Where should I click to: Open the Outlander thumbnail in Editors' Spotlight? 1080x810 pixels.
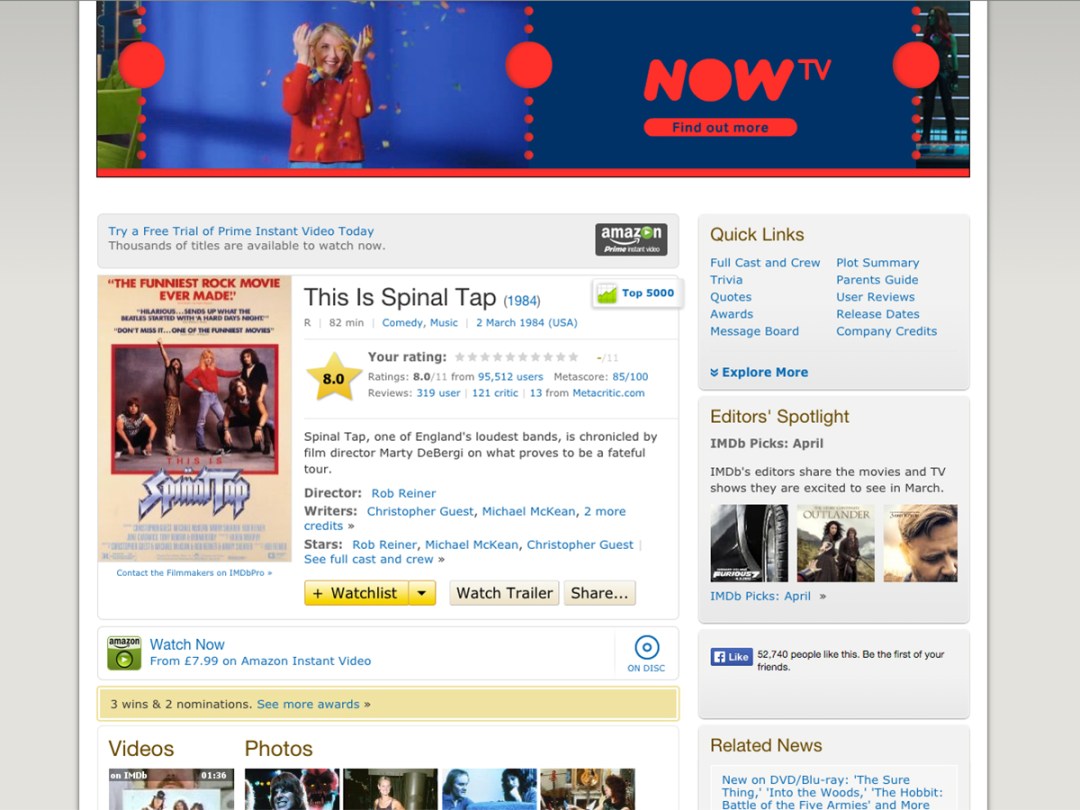point(835,543)
